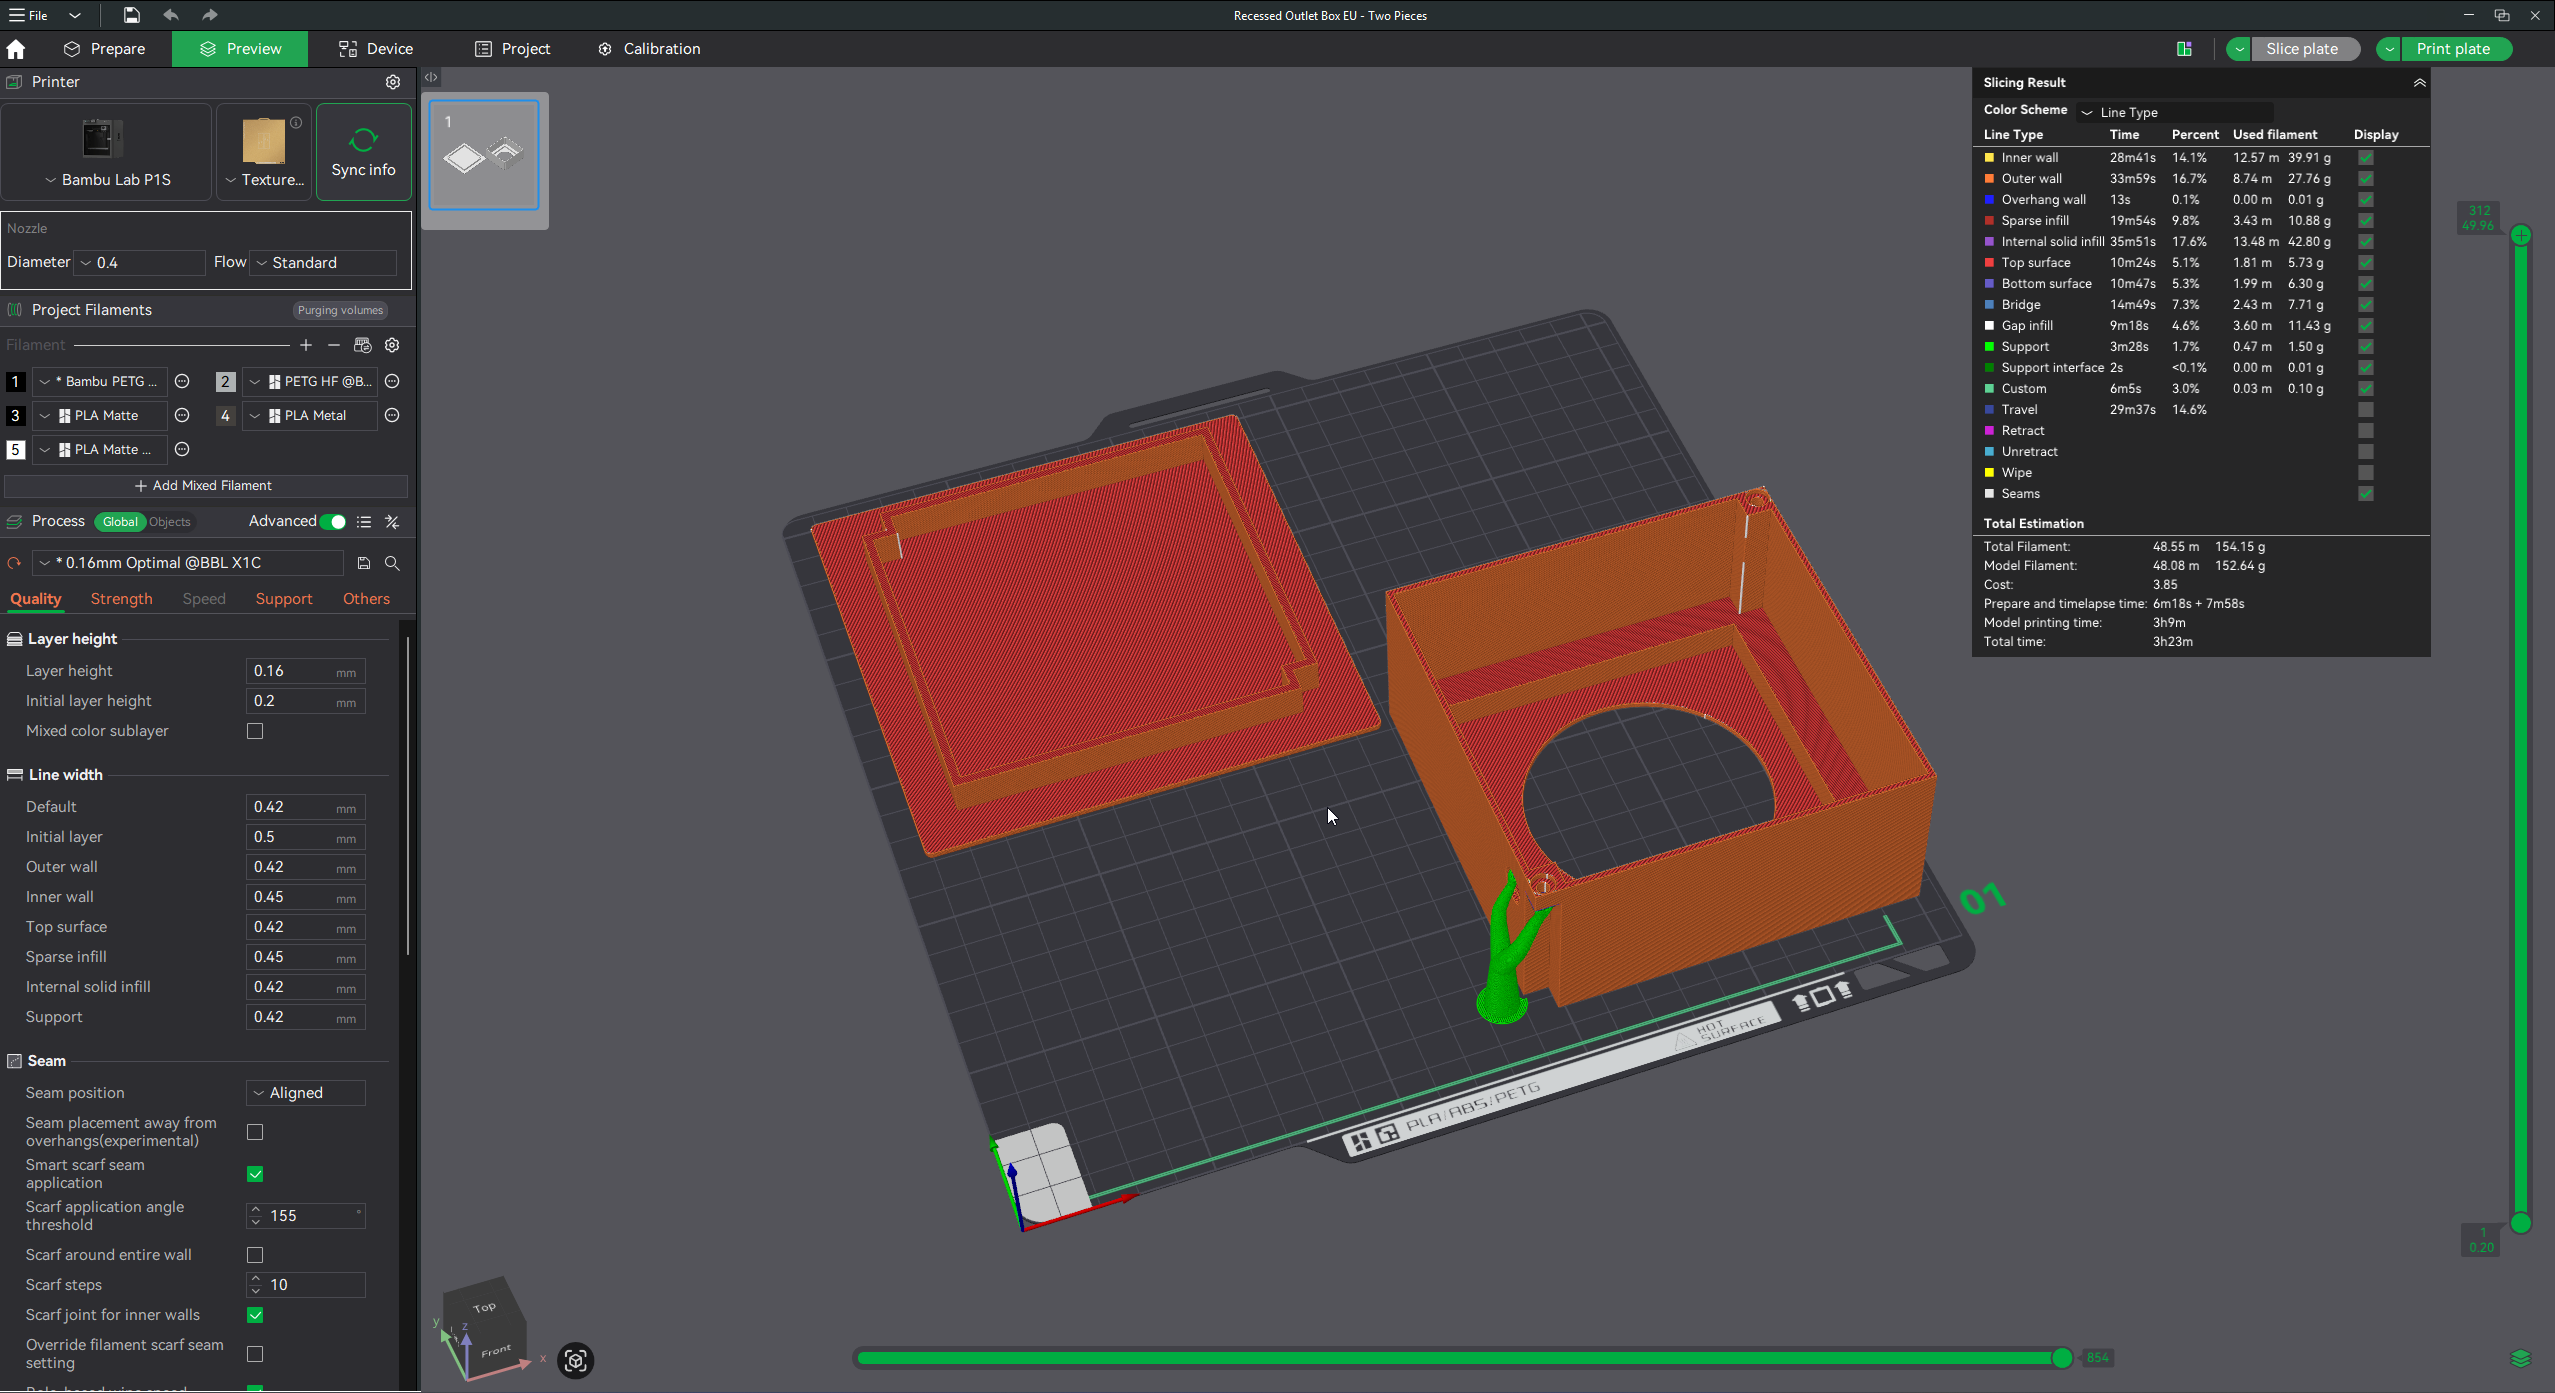2555x1393 pixels.
Task: Open the Device tab
Action: [376, 49]
